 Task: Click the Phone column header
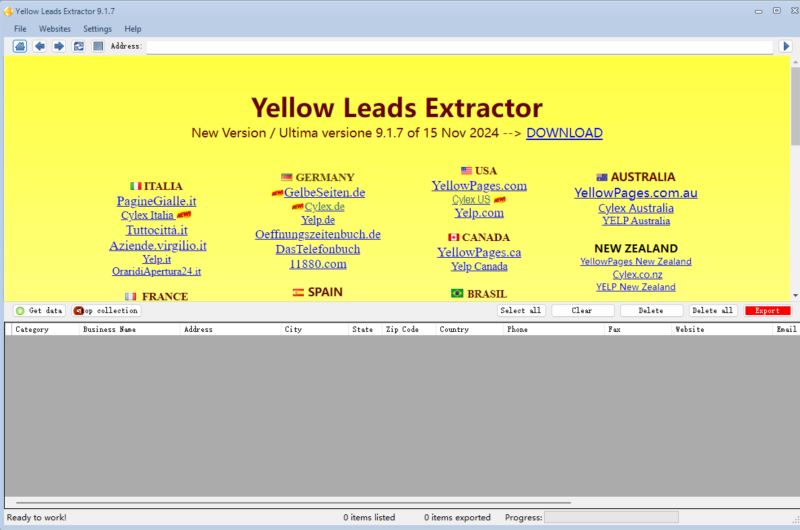(x=554, y=330)
